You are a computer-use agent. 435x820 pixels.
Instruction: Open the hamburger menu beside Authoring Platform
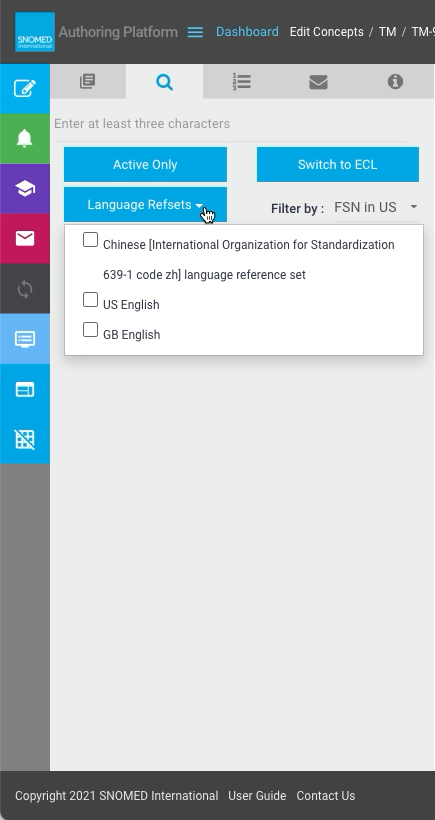coord(195,32)
